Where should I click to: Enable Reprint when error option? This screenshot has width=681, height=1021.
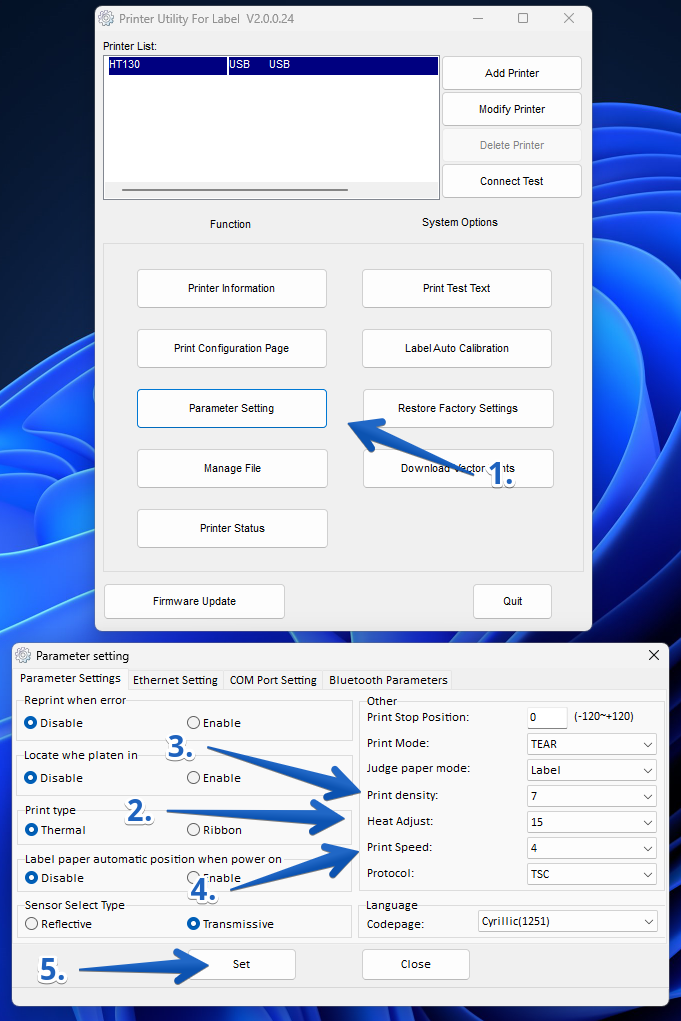click(194, 723)
